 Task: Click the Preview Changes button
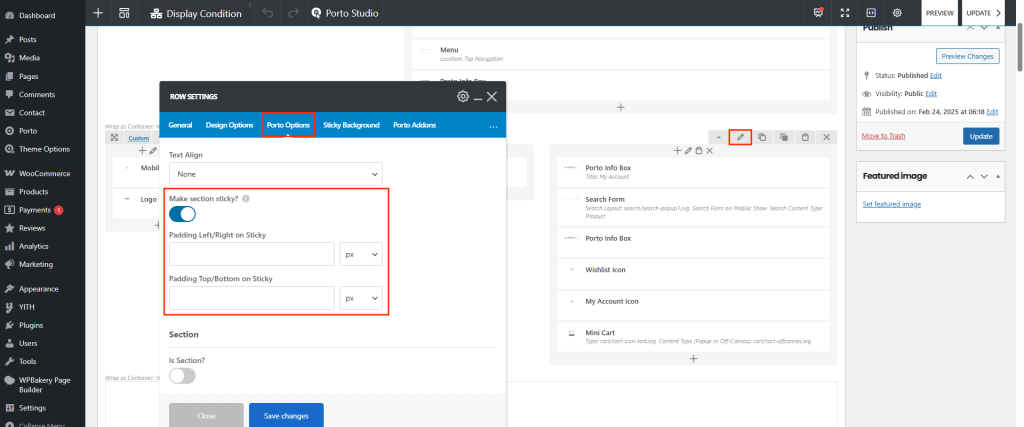click(967, 56)
